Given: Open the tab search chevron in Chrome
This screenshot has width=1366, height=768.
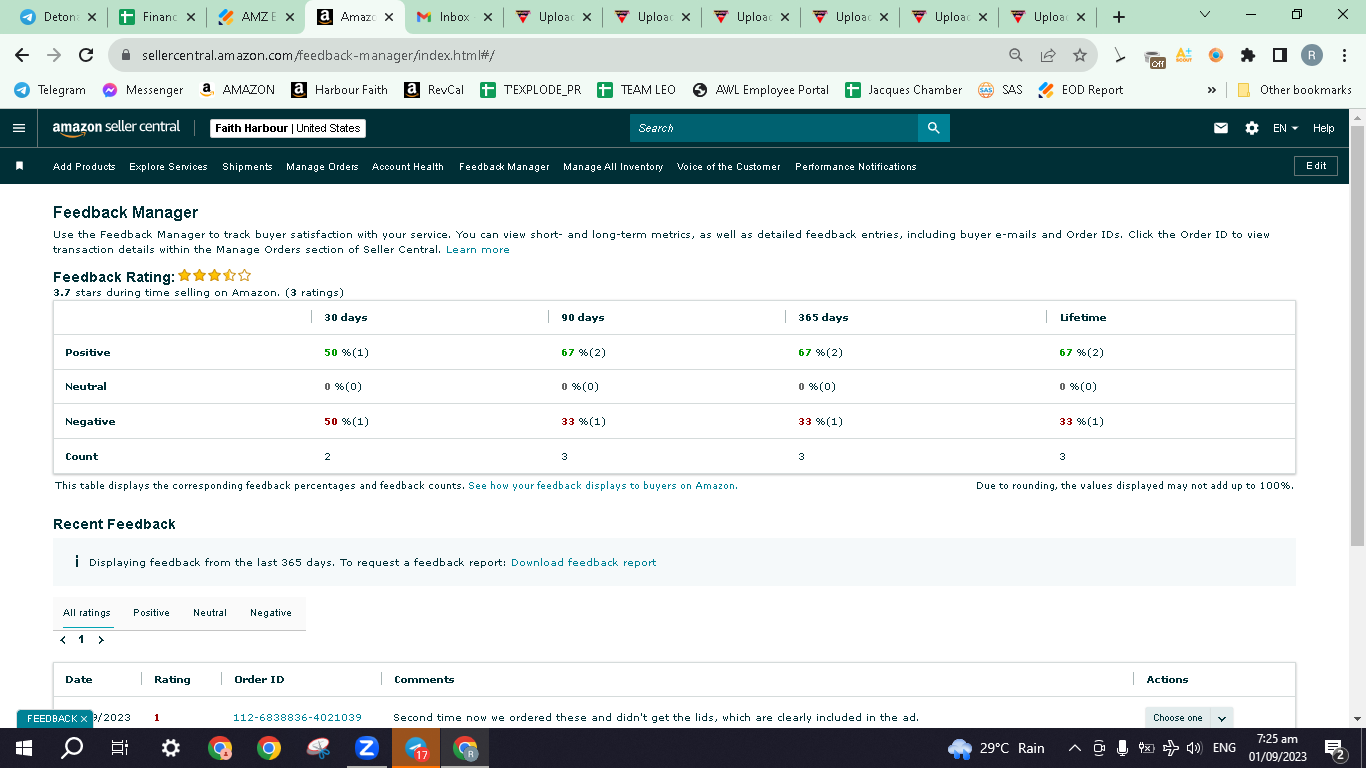Looking at the screenshot, I should (x=1204, y=15).
